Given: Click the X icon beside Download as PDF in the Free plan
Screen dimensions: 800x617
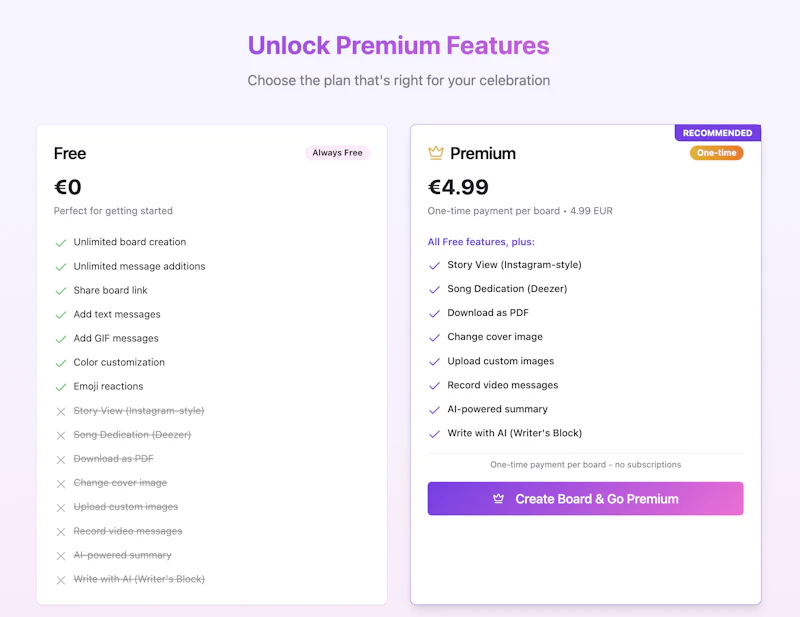Looking at the screenshot, I should pyautogui.click(x=61, y=459).
